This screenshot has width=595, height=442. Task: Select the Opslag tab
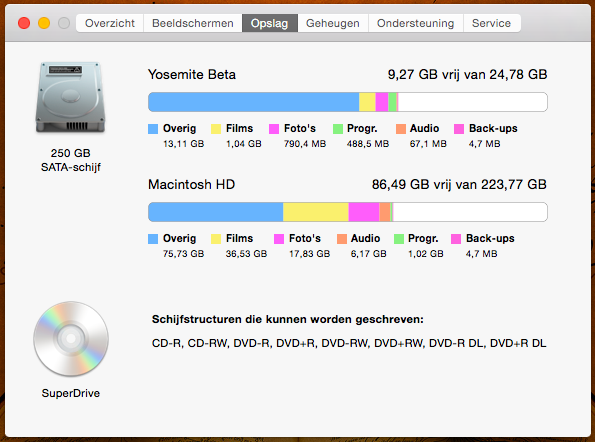(270, 23)
